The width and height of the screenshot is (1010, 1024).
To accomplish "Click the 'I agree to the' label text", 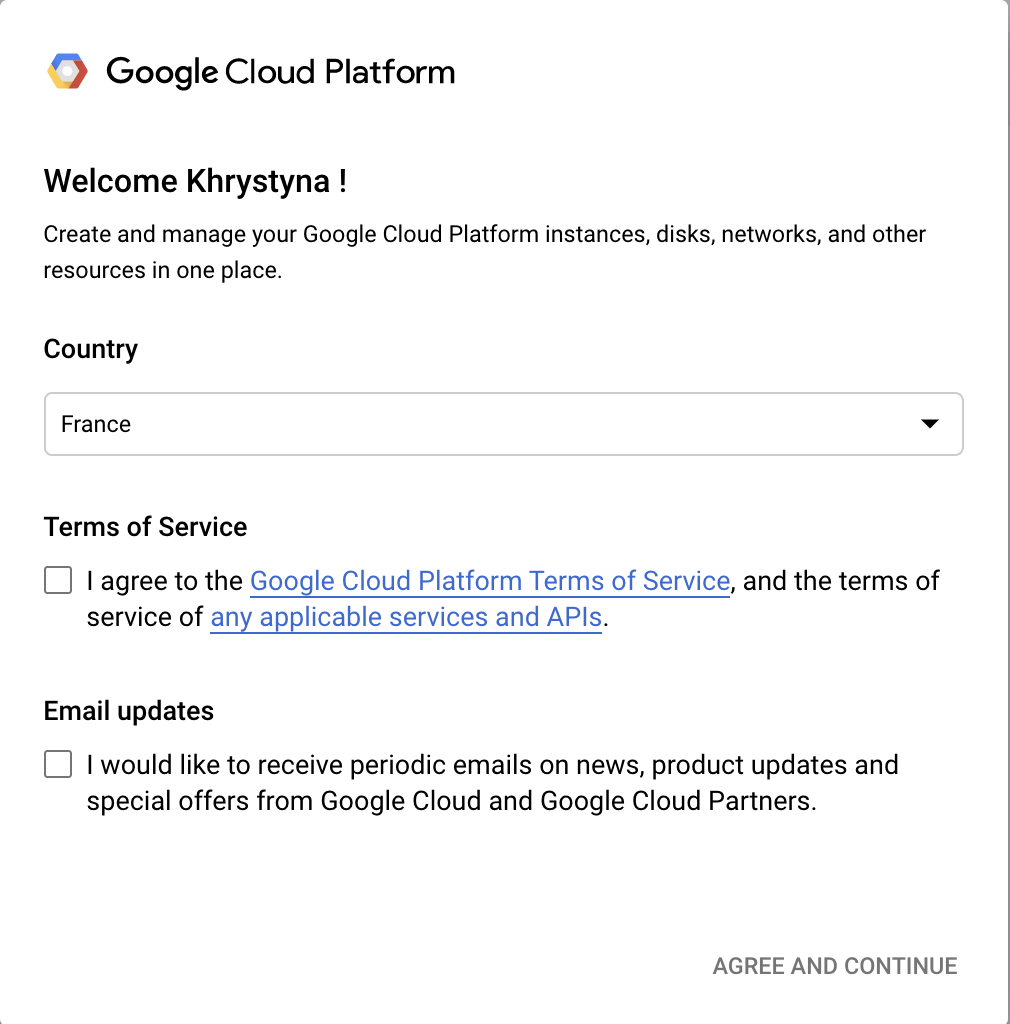I will pos(165,581).
